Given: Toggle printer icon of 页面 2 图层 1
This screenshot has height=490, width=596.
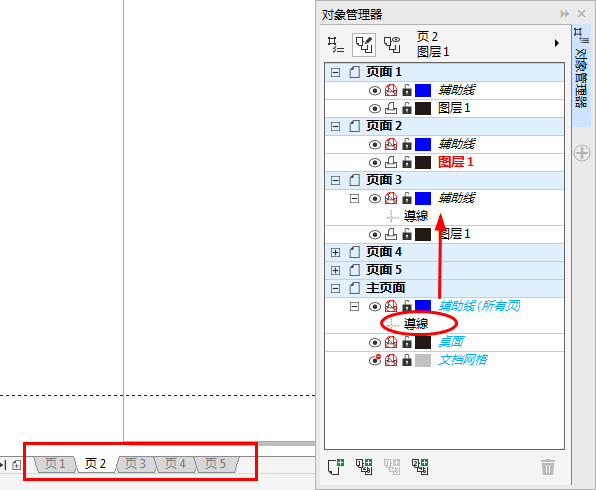Looking at the screenshot, I should pos(391,162).
